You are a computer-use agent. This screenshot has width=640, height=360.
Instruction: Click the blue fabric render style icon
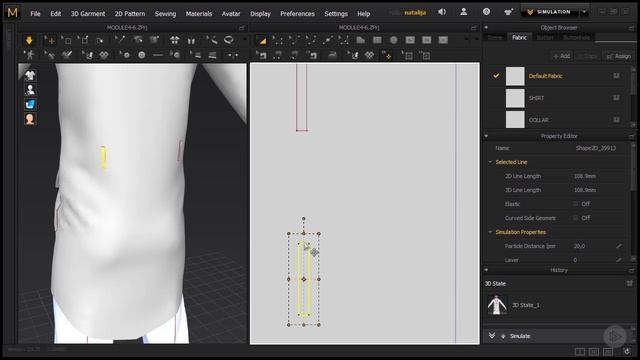click(x=30, y=104)
